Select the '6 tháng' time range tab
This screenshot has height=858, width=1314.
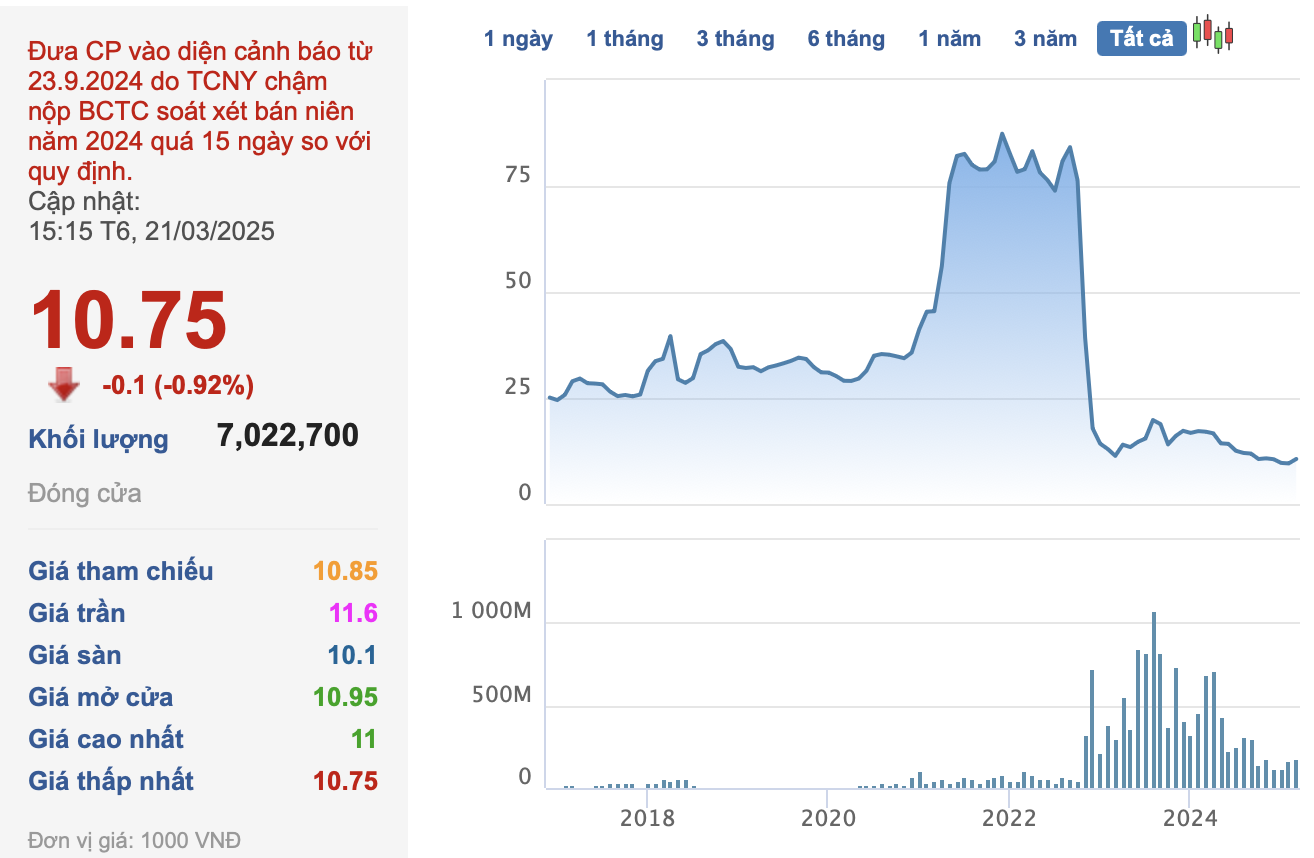847,39
